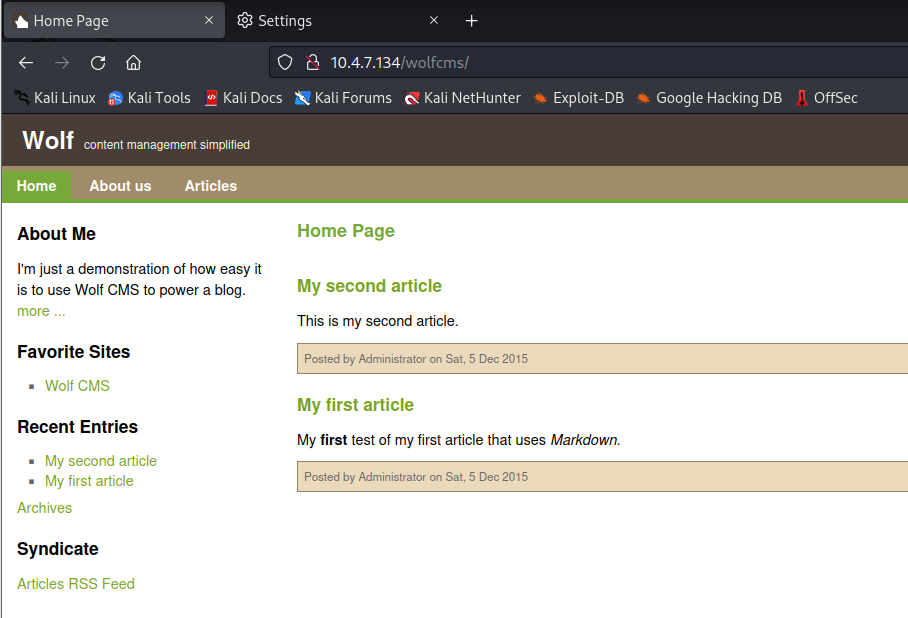Select the Home Page browser tab
The image size is (908, 618).
click(115, 21)
